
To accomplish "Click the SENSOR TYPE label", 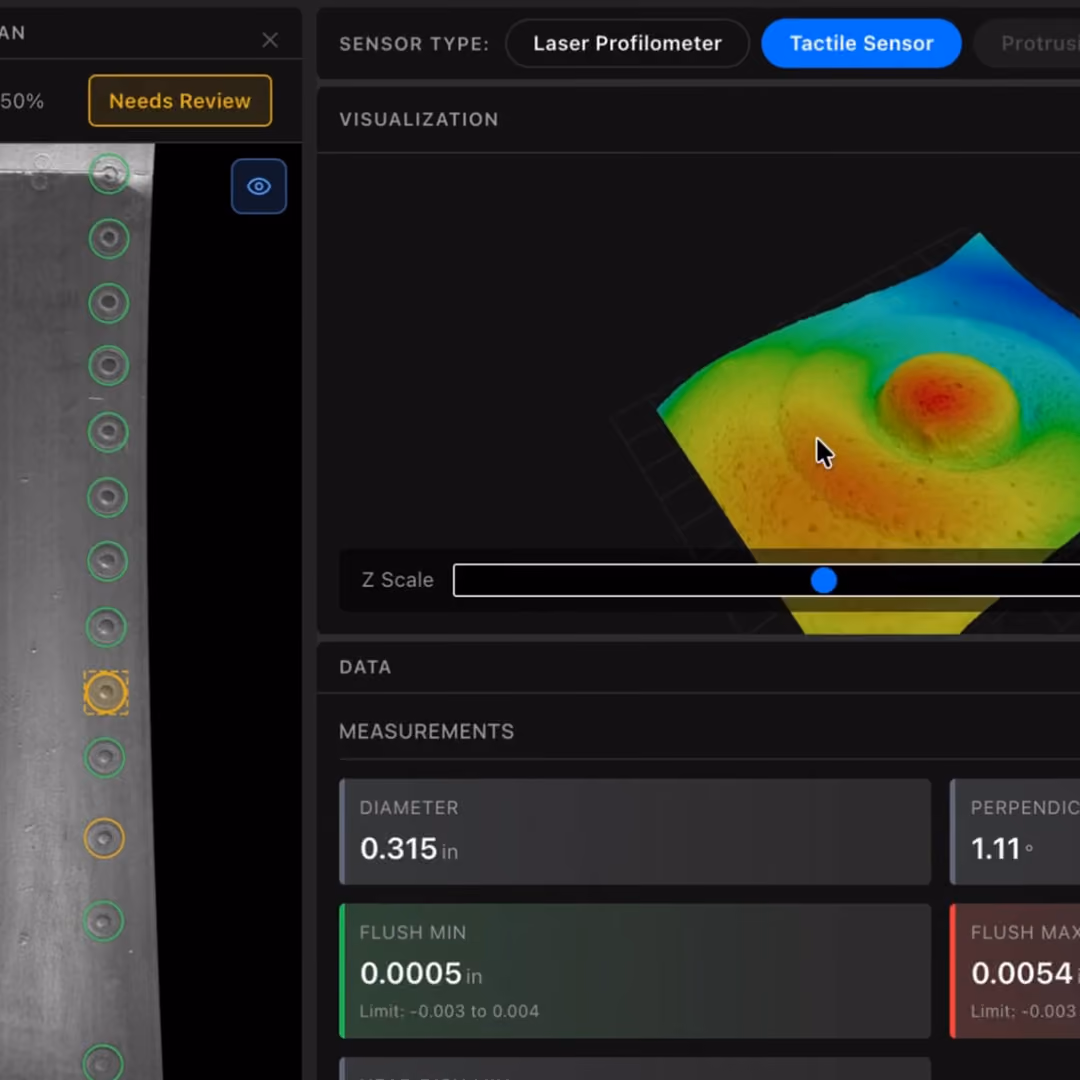I will [x=414, y=44].
